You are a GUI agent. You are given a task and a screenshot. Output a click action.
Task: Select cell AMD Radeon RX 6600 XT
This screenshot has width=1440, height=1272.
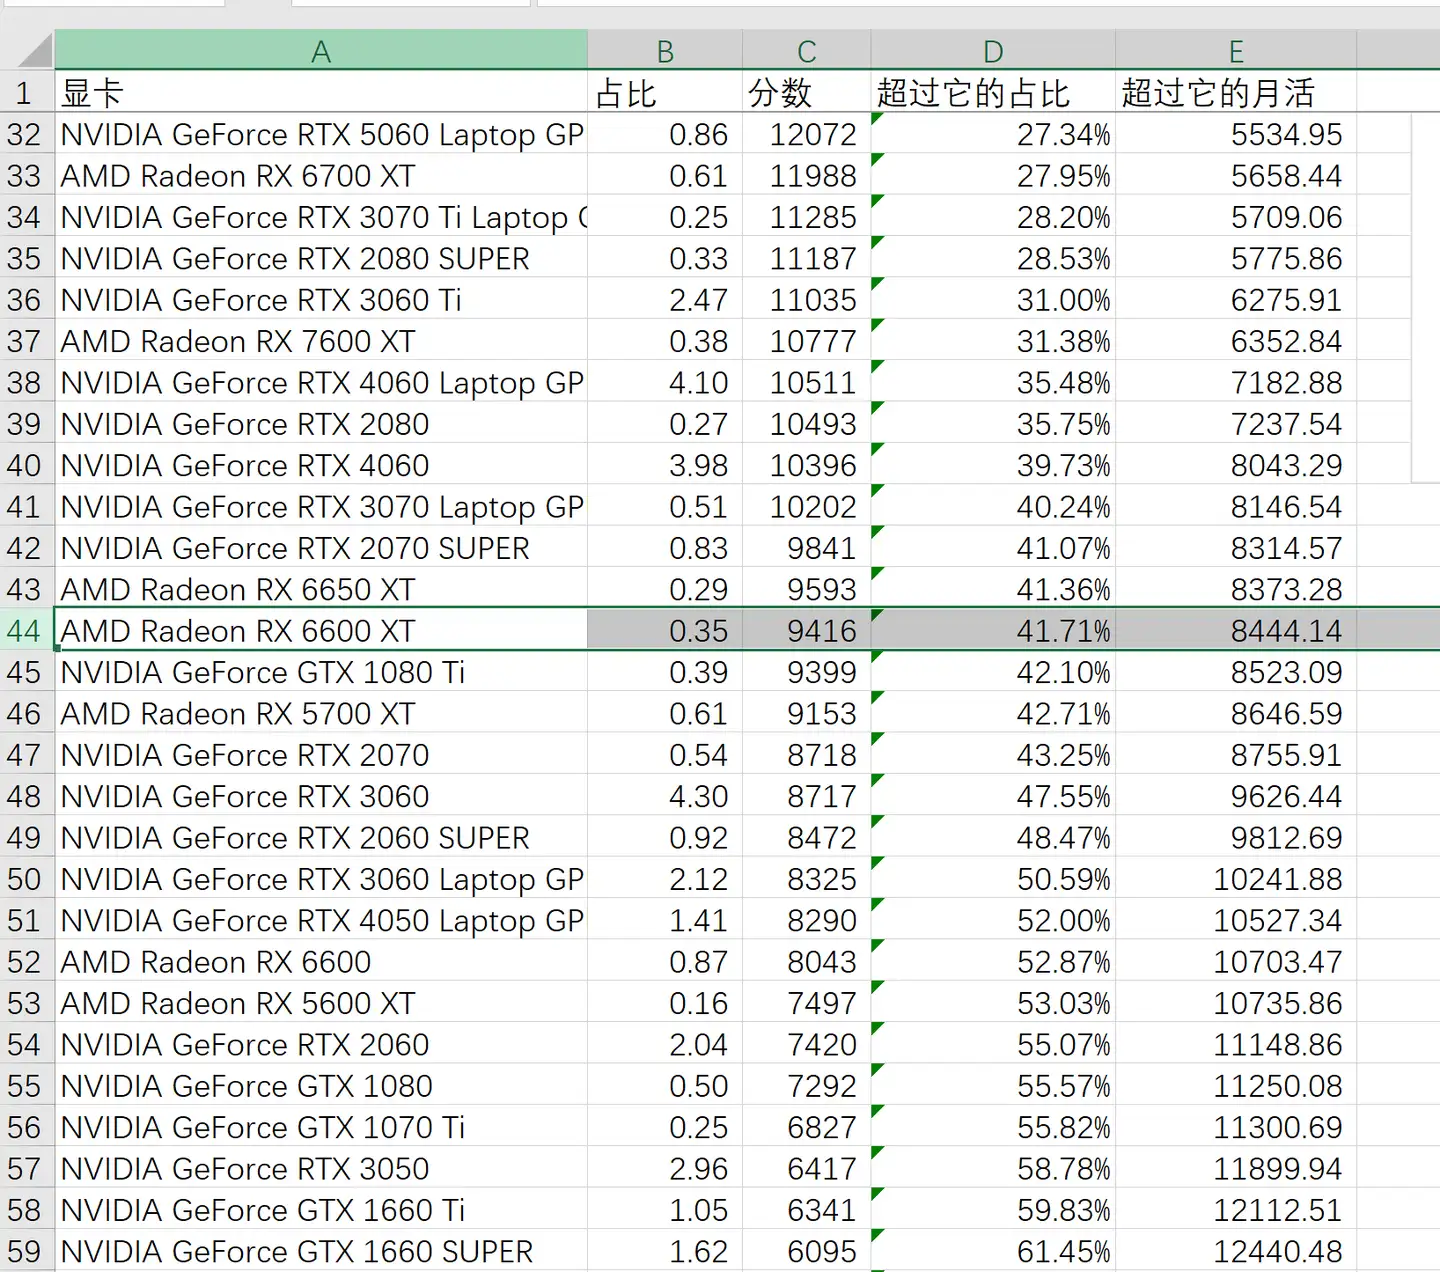[321, 630]
